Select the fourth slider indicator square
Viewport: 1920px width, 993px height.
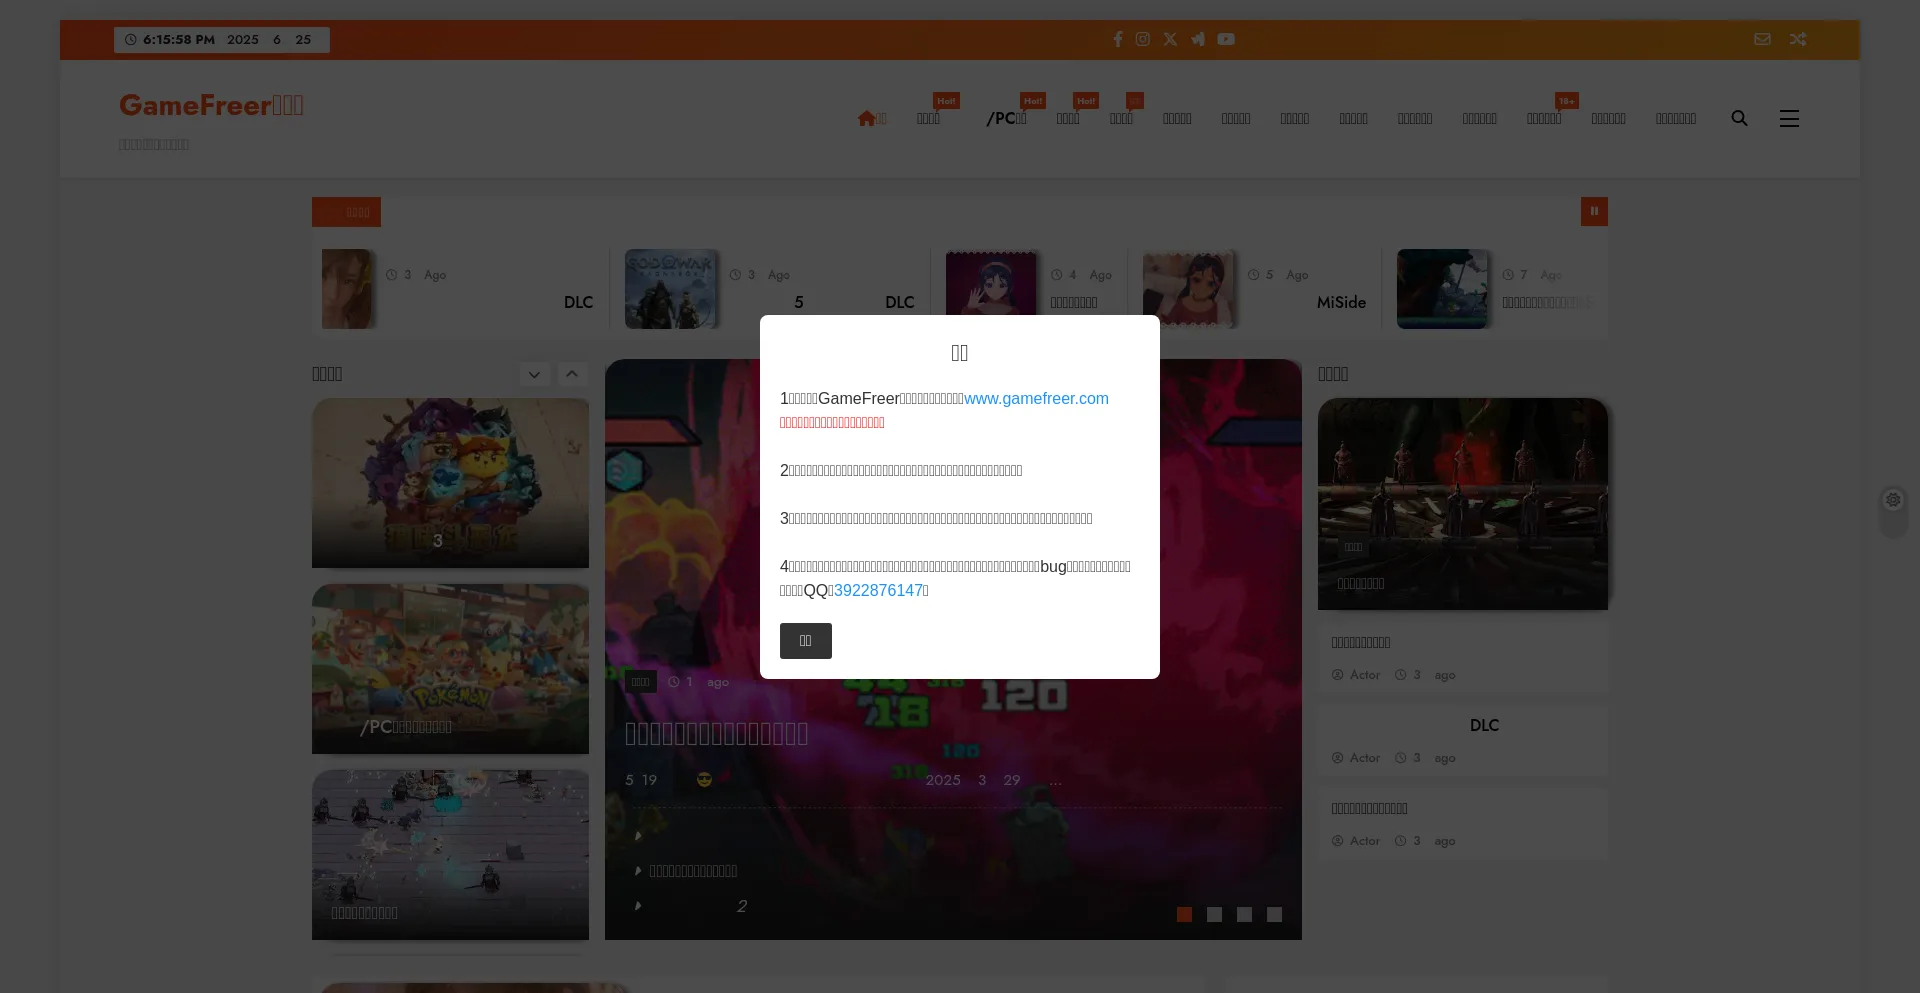pyautogui.click(x=1274, y=914)
